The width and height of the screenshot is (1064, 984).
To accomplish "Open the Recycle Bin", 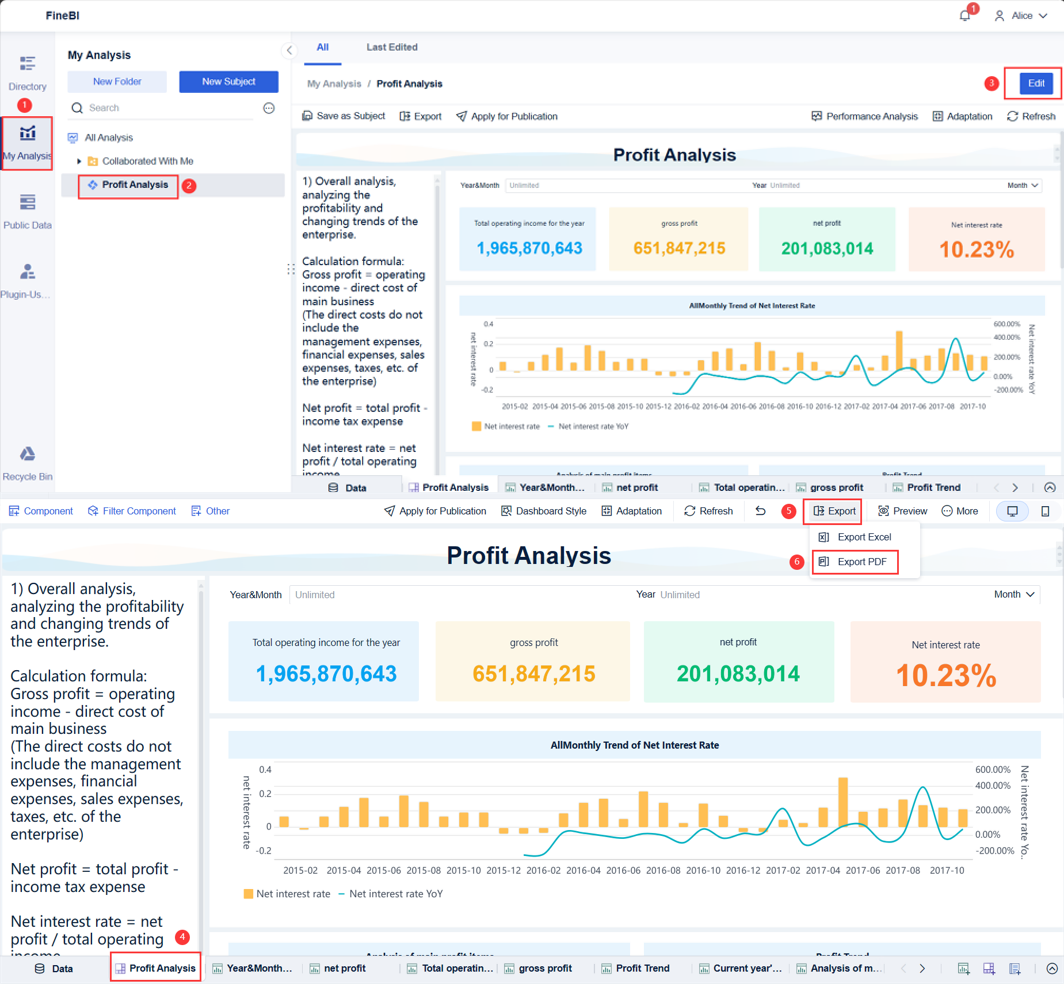I will click(x=27, y=462).
